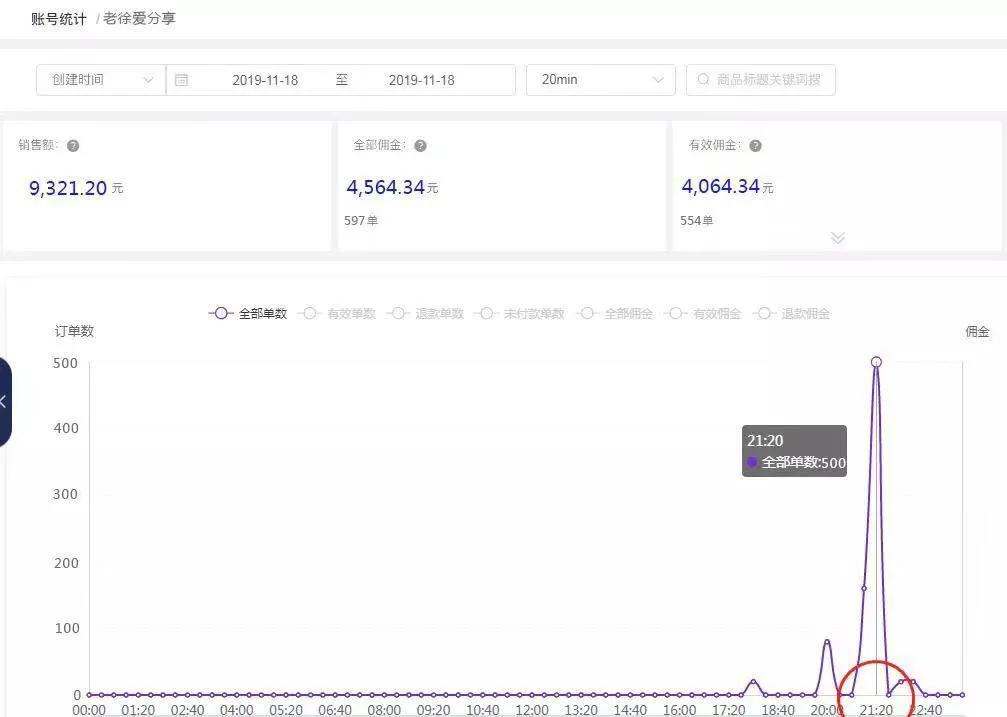Open the 20min interval dropdown

[600, 80]
